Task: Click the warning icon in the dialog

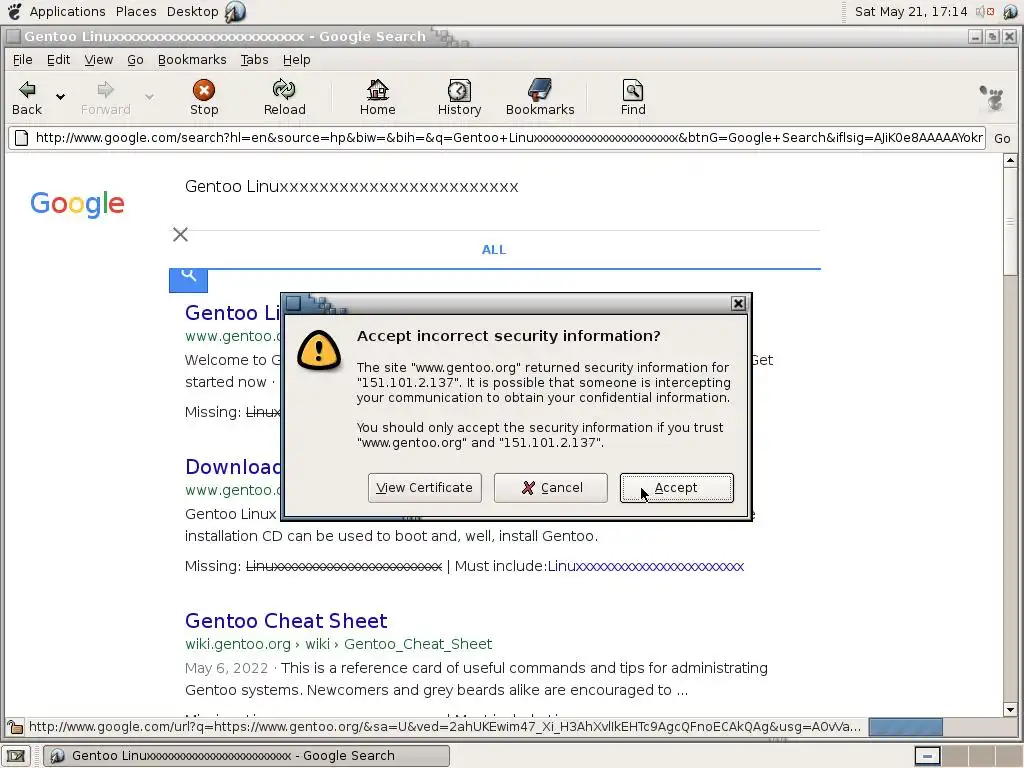Action: coord(319,351)
